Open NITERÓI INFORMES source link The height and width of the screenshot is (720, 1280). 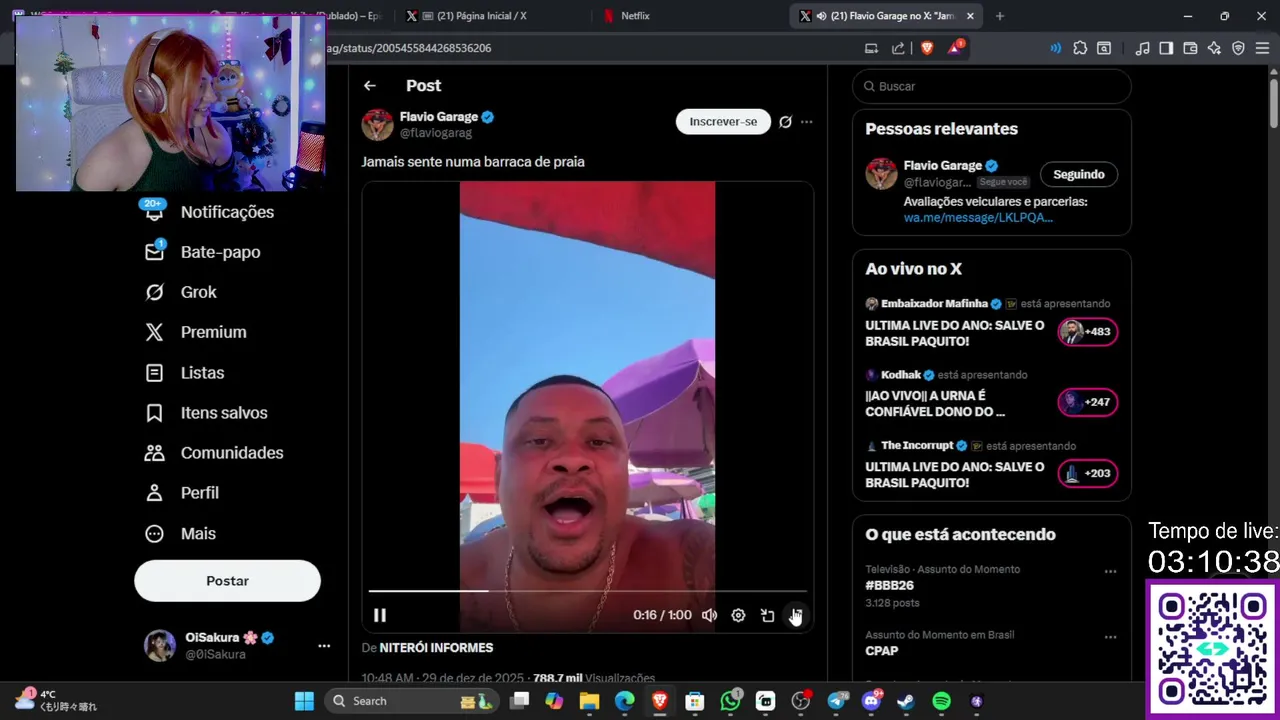(x=436, y=648)
